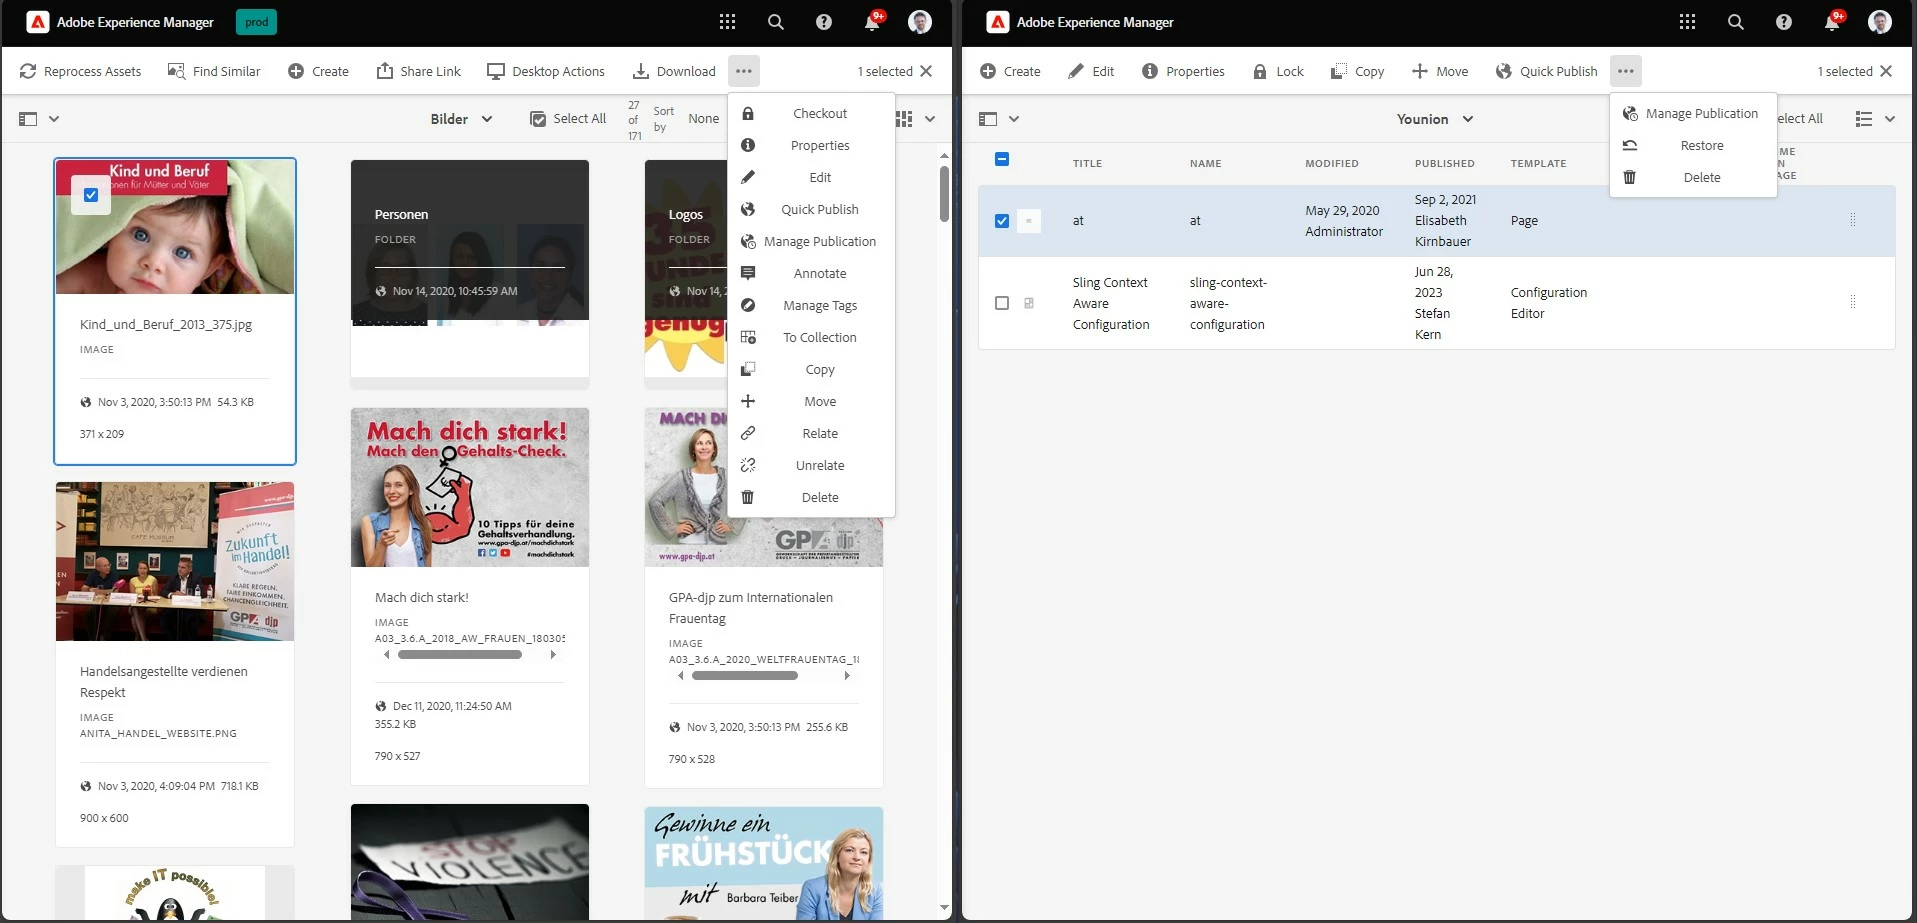Open Desktop Actions in assets toolbar
The width and height of the screenshot is (1917, 923).
(x=545, y=71)
